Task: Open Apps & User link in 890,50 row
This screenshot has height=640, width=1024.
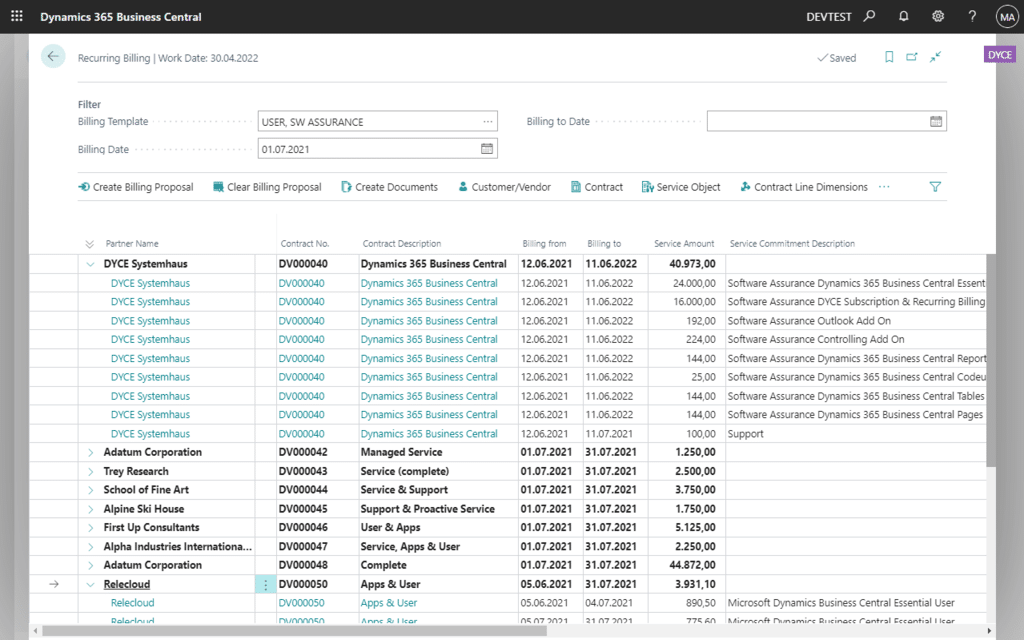Action: point(389,603)
